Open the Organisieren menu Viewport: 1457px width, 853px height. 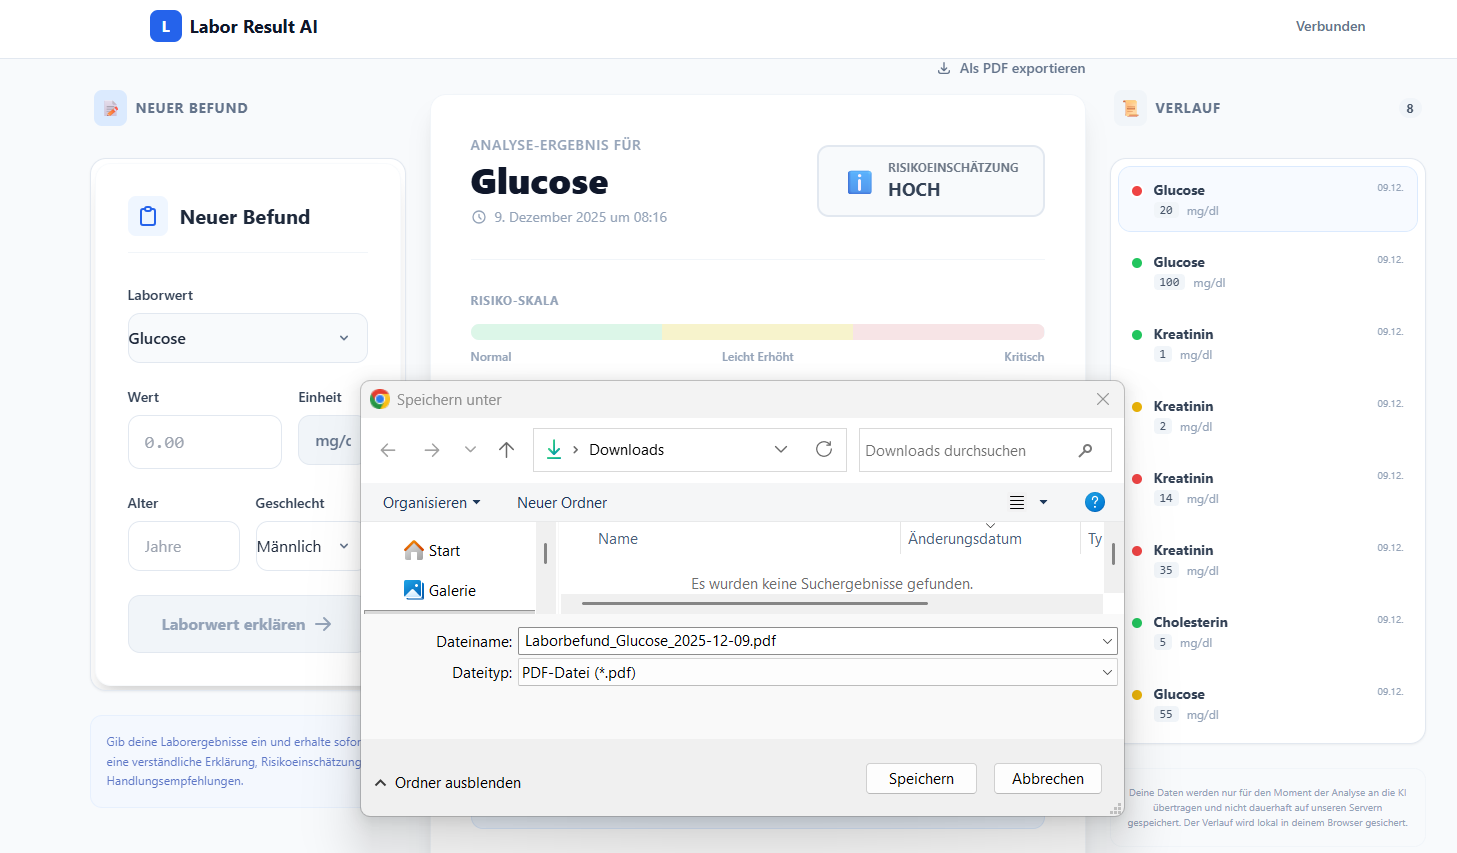431,503
